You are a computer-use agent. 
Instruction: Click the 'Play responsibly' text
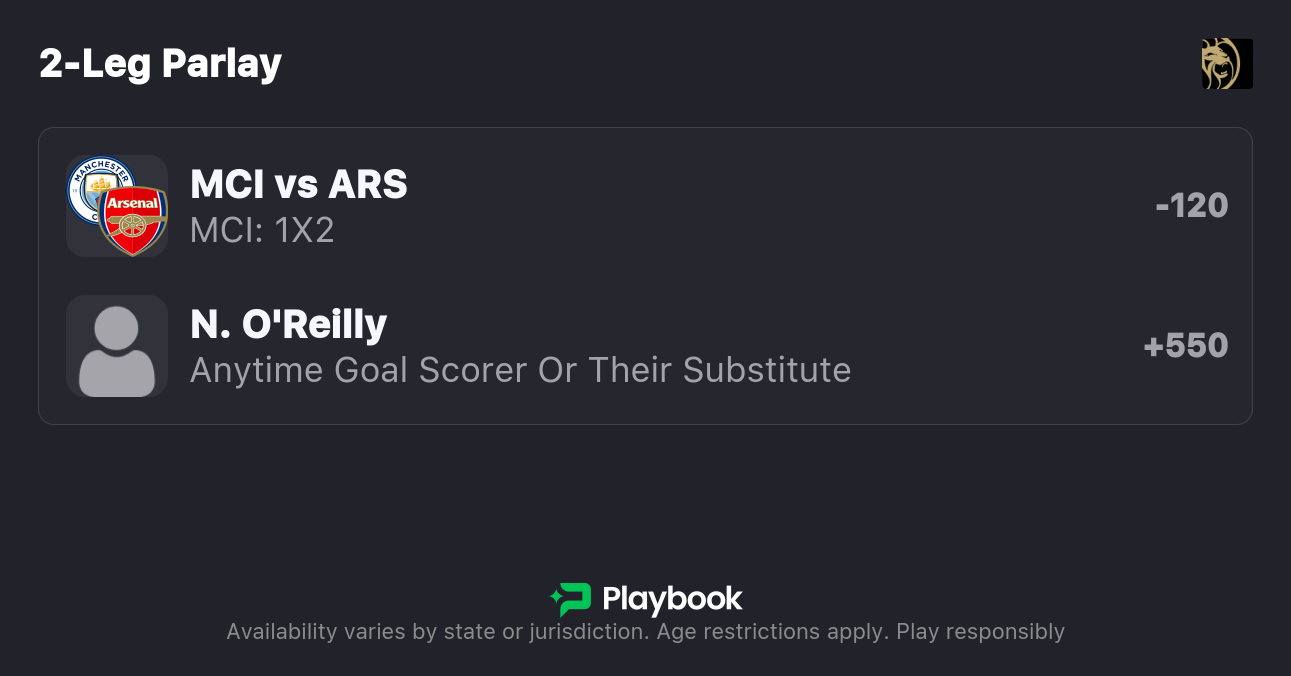[x=980, y=632]
